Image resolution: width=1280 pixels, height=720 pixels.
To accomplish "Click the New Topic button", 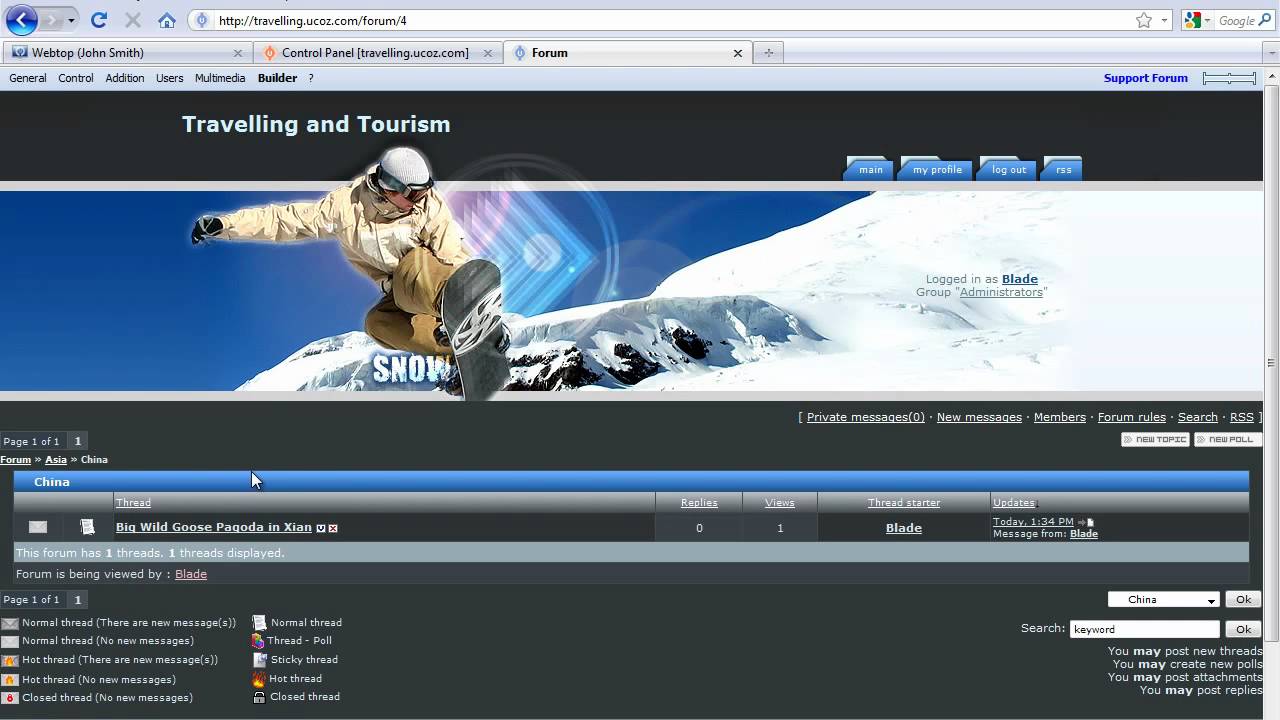I will 1155,440.
